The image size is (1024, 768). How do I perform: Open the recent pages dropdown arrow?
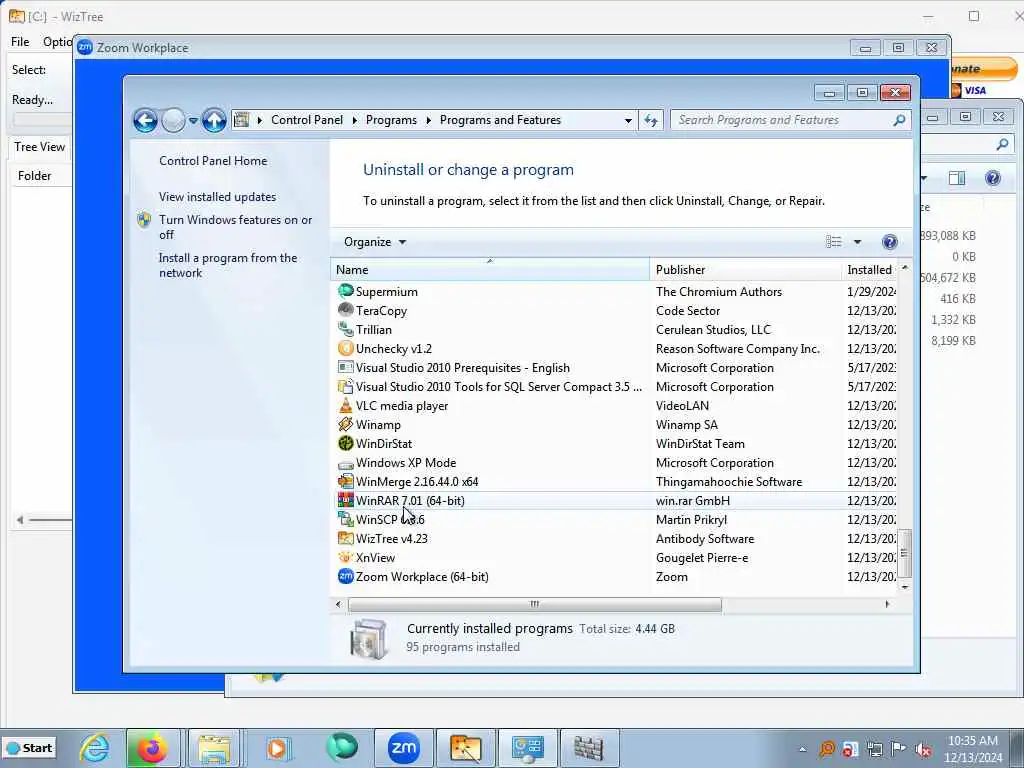(x=193, y=121)
